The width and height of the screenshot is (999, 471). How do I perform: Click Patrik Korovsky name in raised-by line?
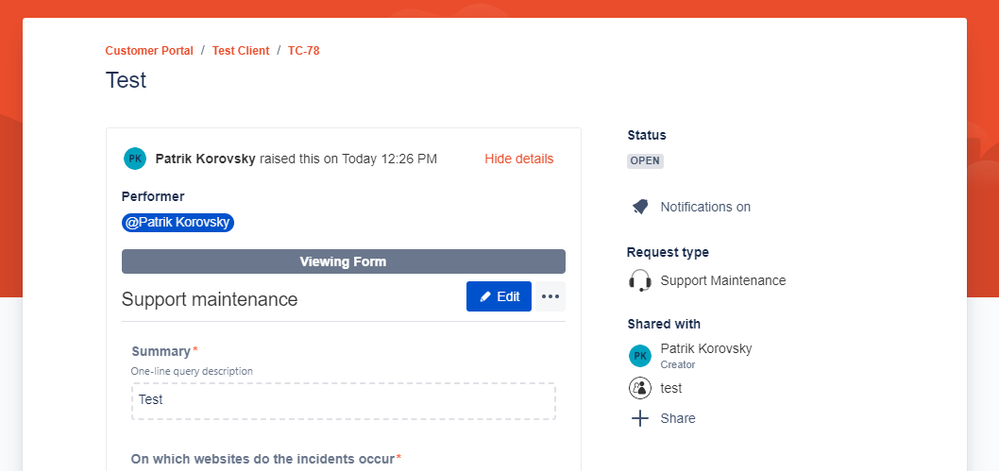(x=206, y=159)
